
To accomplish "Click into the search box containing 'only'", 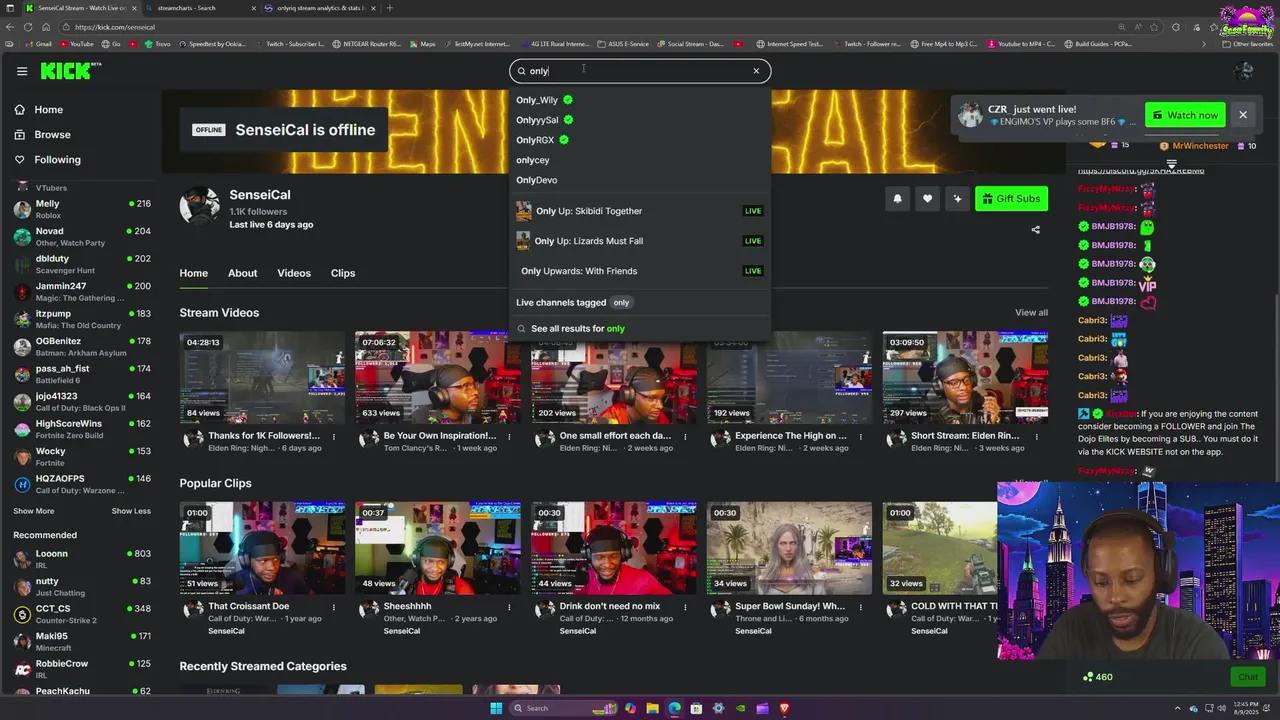I will [x=639, y=71].
